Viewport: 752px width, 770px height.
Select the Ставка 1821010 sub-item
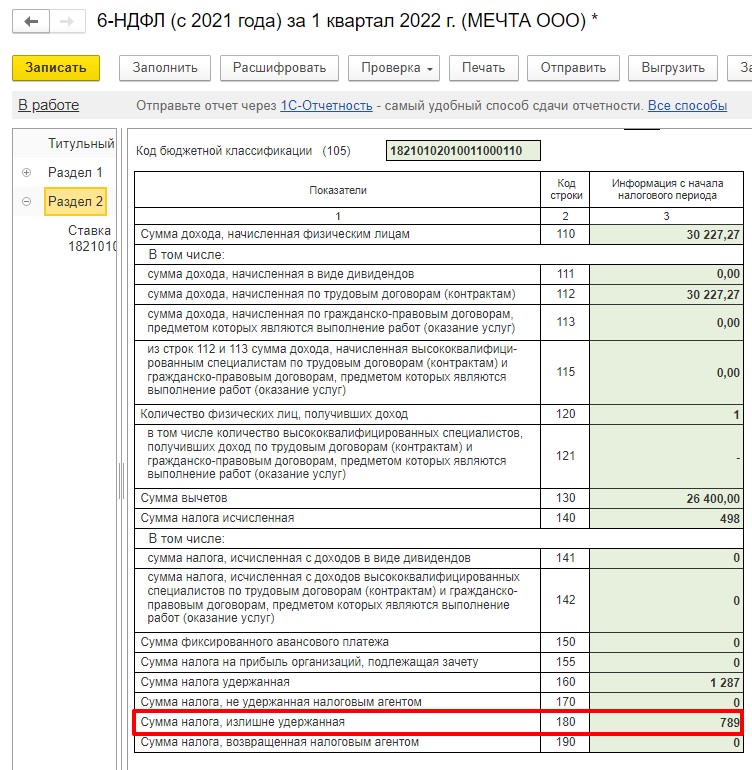tap(92, 238)
